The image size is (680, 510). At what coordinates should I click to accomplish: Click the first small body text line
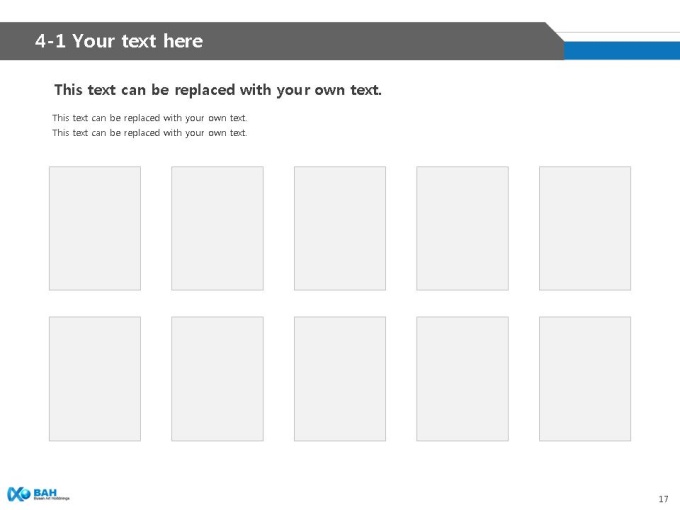pyautogui.click(x=150, y=118)
